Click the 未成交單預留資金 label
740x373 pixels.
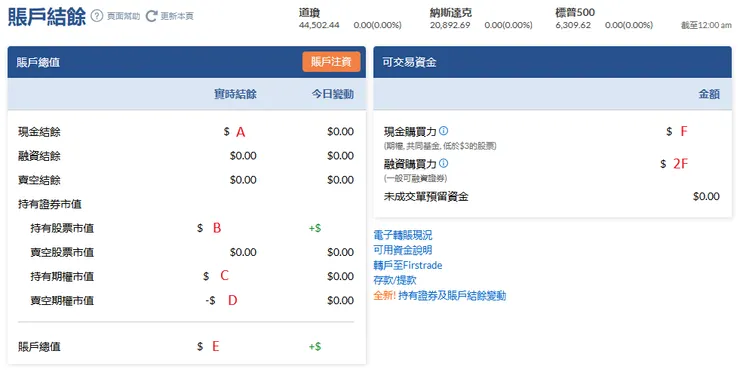click(426, 196)
